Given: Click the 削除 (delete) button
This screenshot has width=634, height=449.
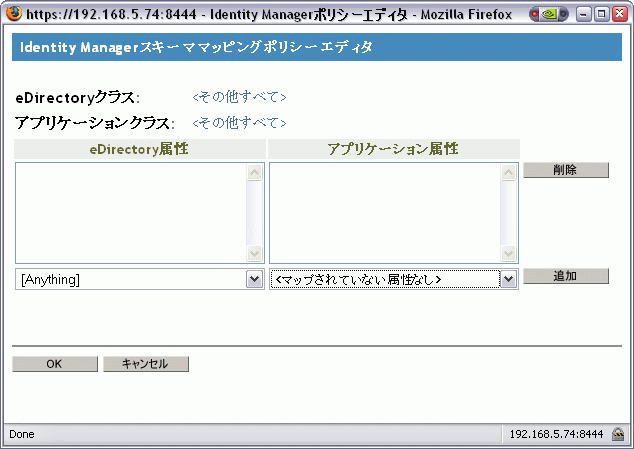Looking at the screenshot, I should pos(566,170).
